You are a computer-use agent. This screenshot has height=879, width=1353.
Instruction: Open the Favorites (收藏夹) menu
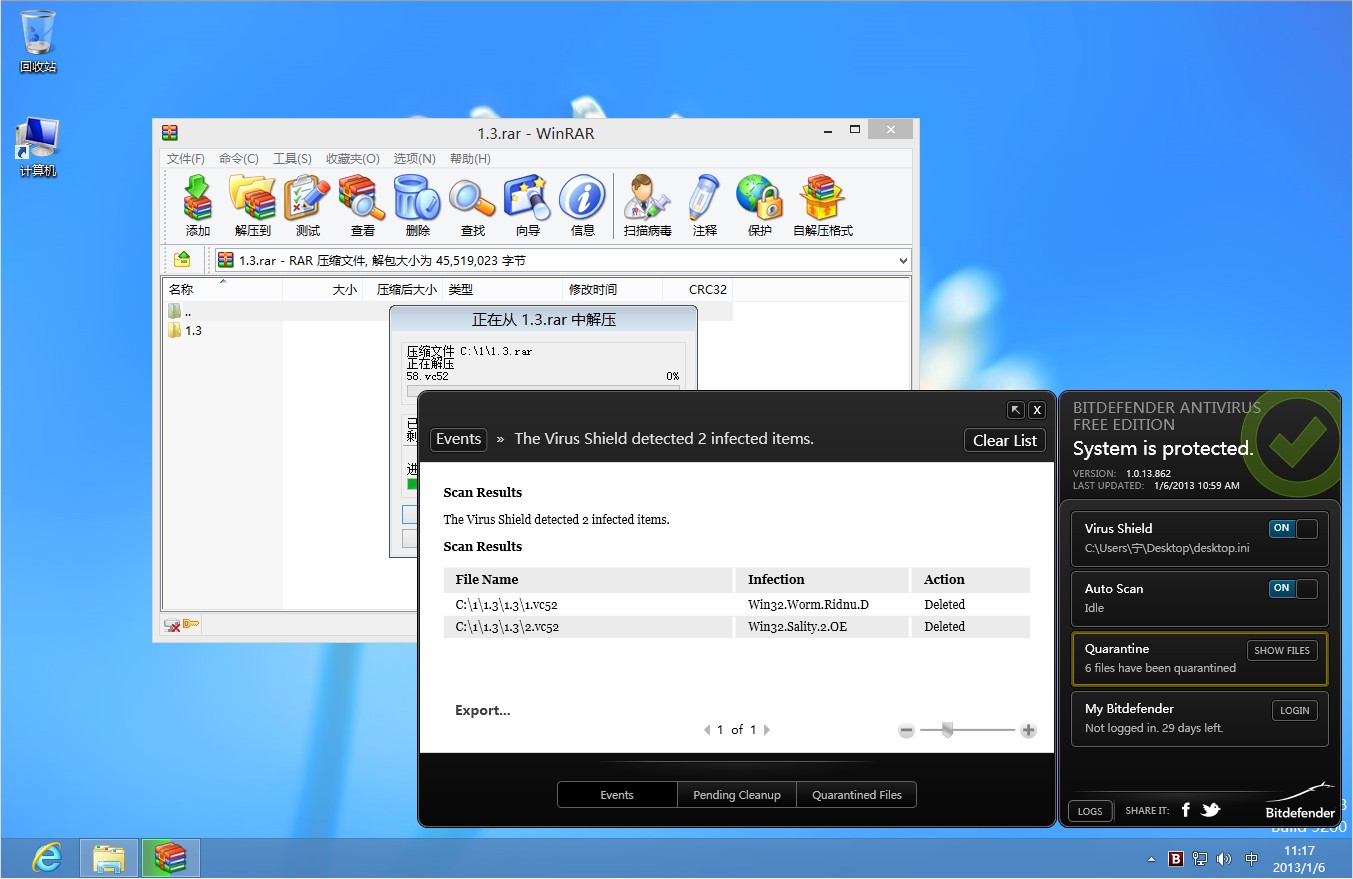click(352, 159)
